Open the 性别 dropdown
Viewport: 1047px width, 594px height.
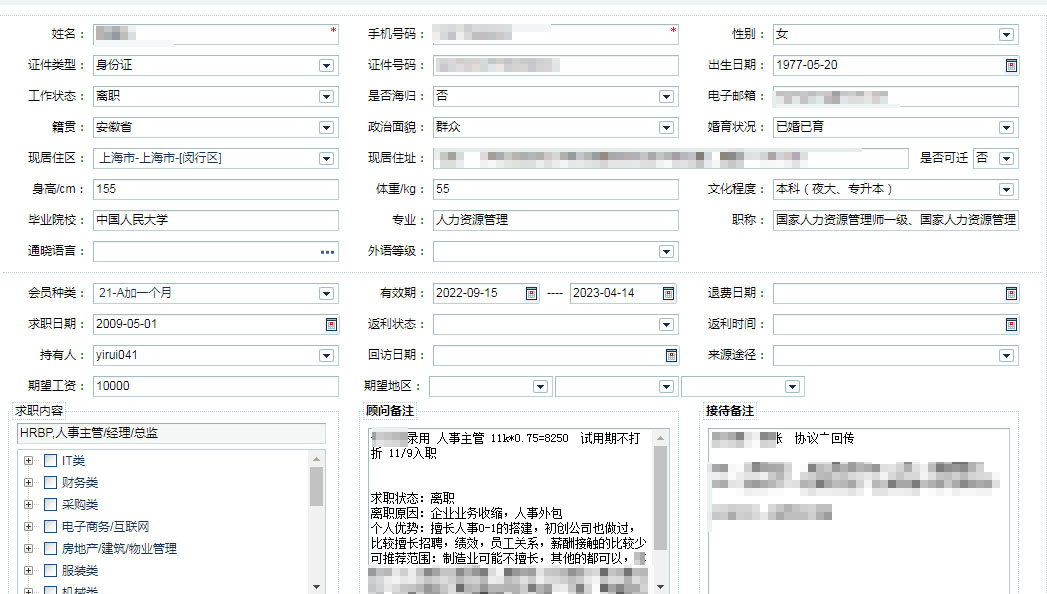(x=1006, y=35)
